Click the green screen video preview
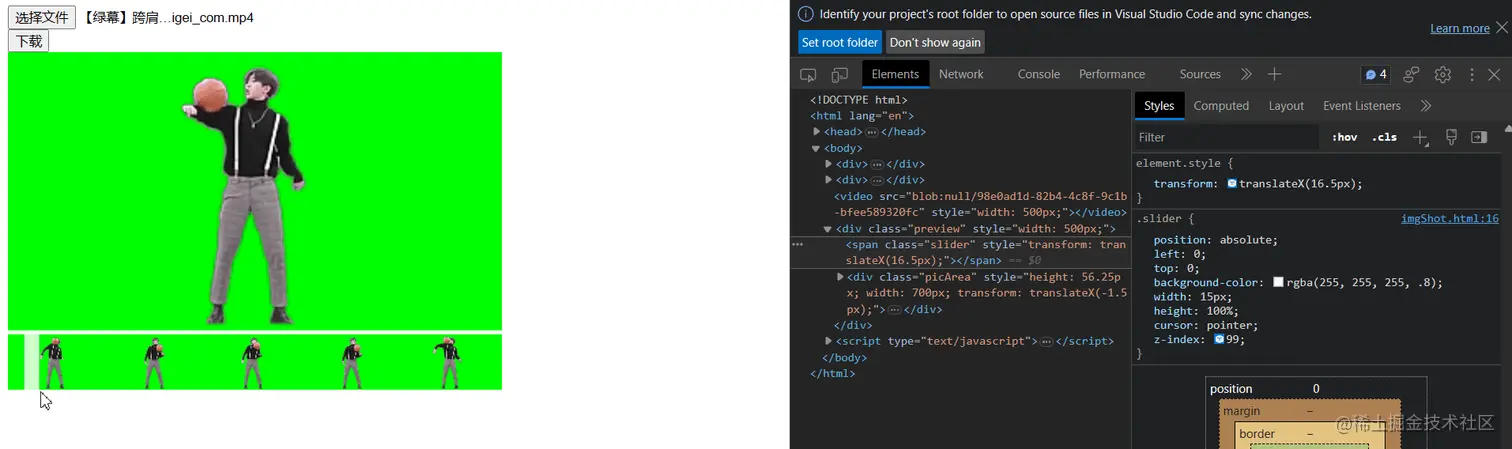This screenshot has height=449, width=1512. click(255, 191)
